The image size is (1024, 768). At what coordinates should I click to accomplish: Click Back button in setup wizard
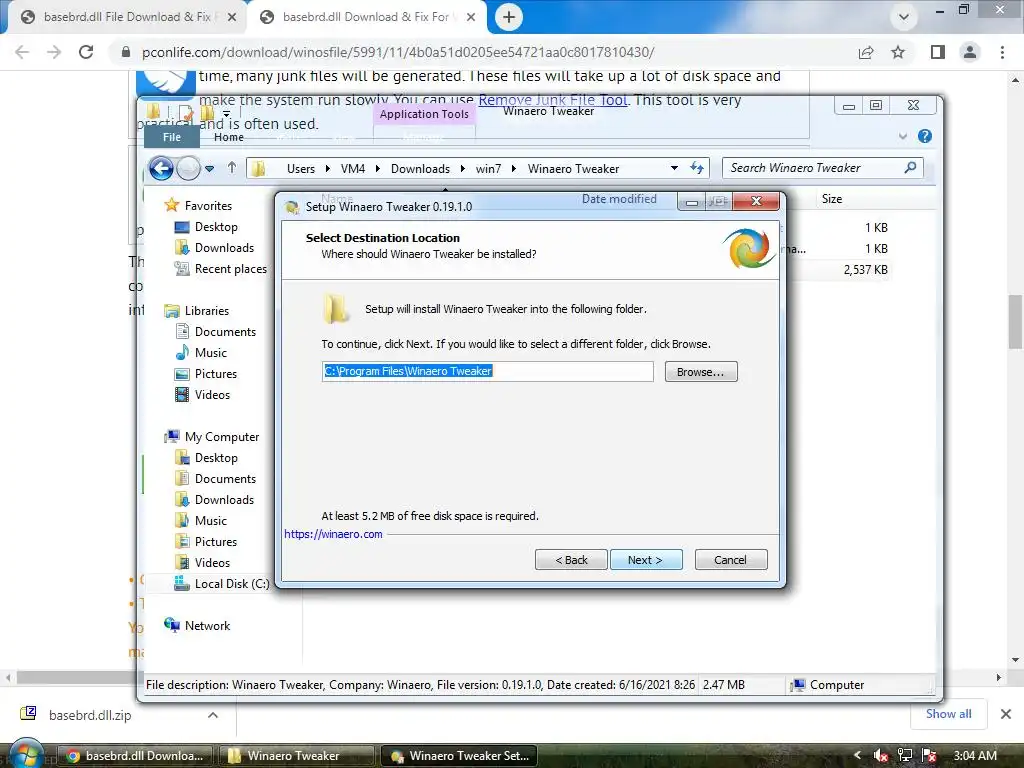pyautogui.click(x=571, y=560)
